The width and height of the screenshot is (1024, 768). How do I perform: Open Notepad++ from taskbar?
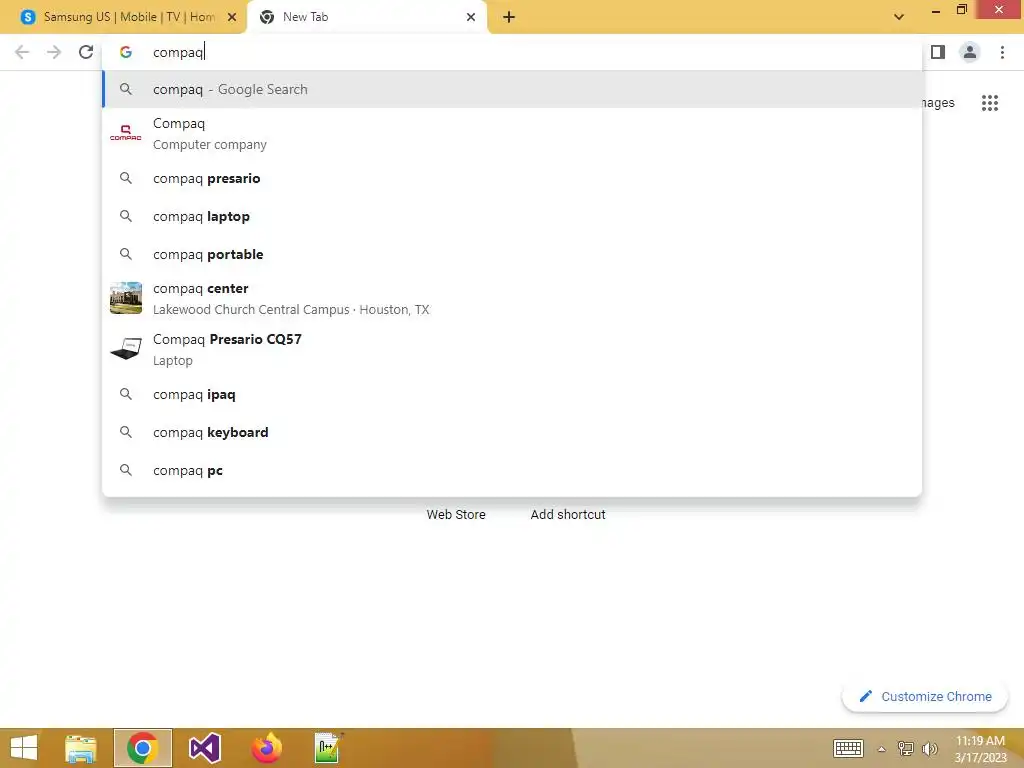[x=328, y=748]
